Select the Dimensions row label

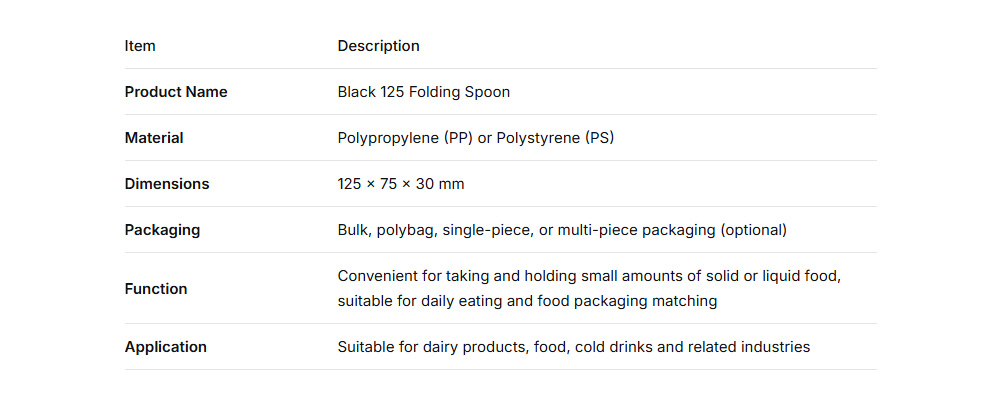(167, 184)
